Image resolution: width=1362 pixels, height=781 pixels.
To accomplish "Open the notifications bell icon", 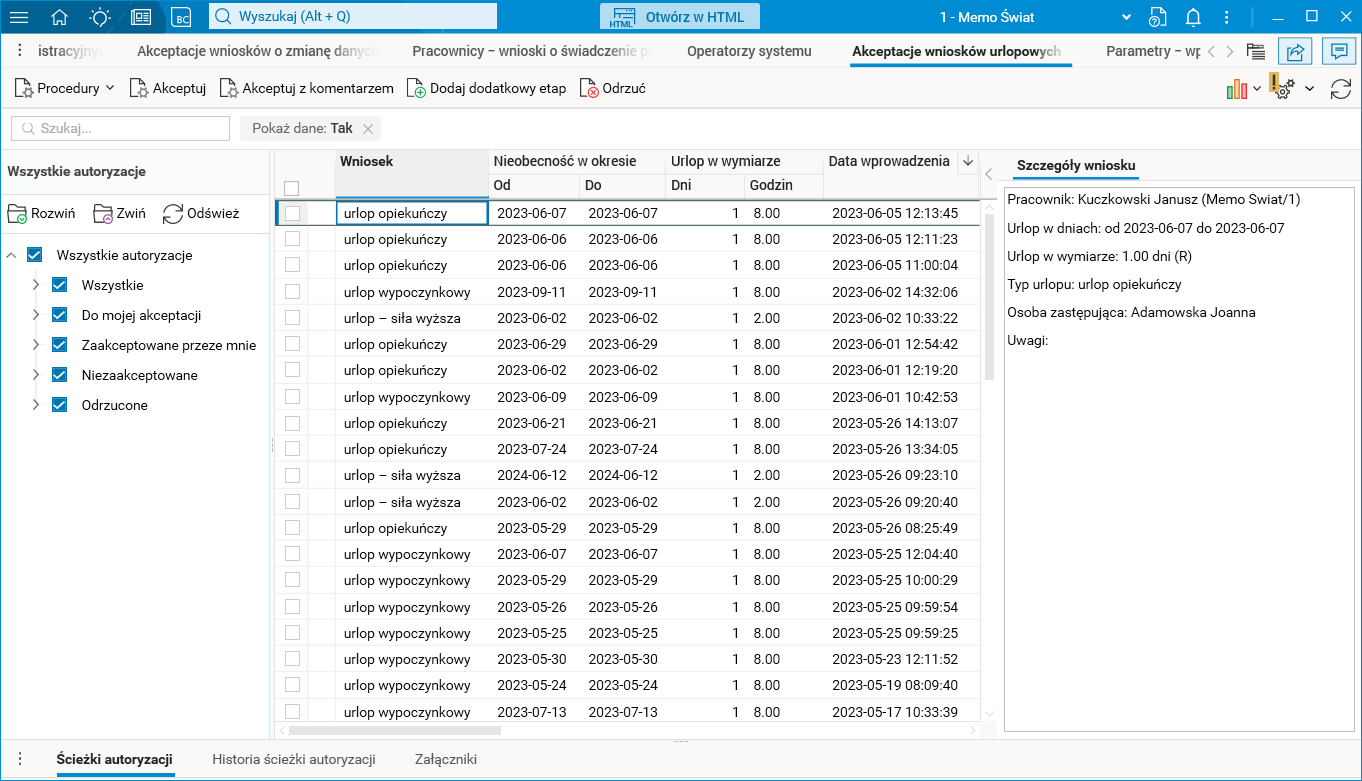I will click(x=1193, y=17).
